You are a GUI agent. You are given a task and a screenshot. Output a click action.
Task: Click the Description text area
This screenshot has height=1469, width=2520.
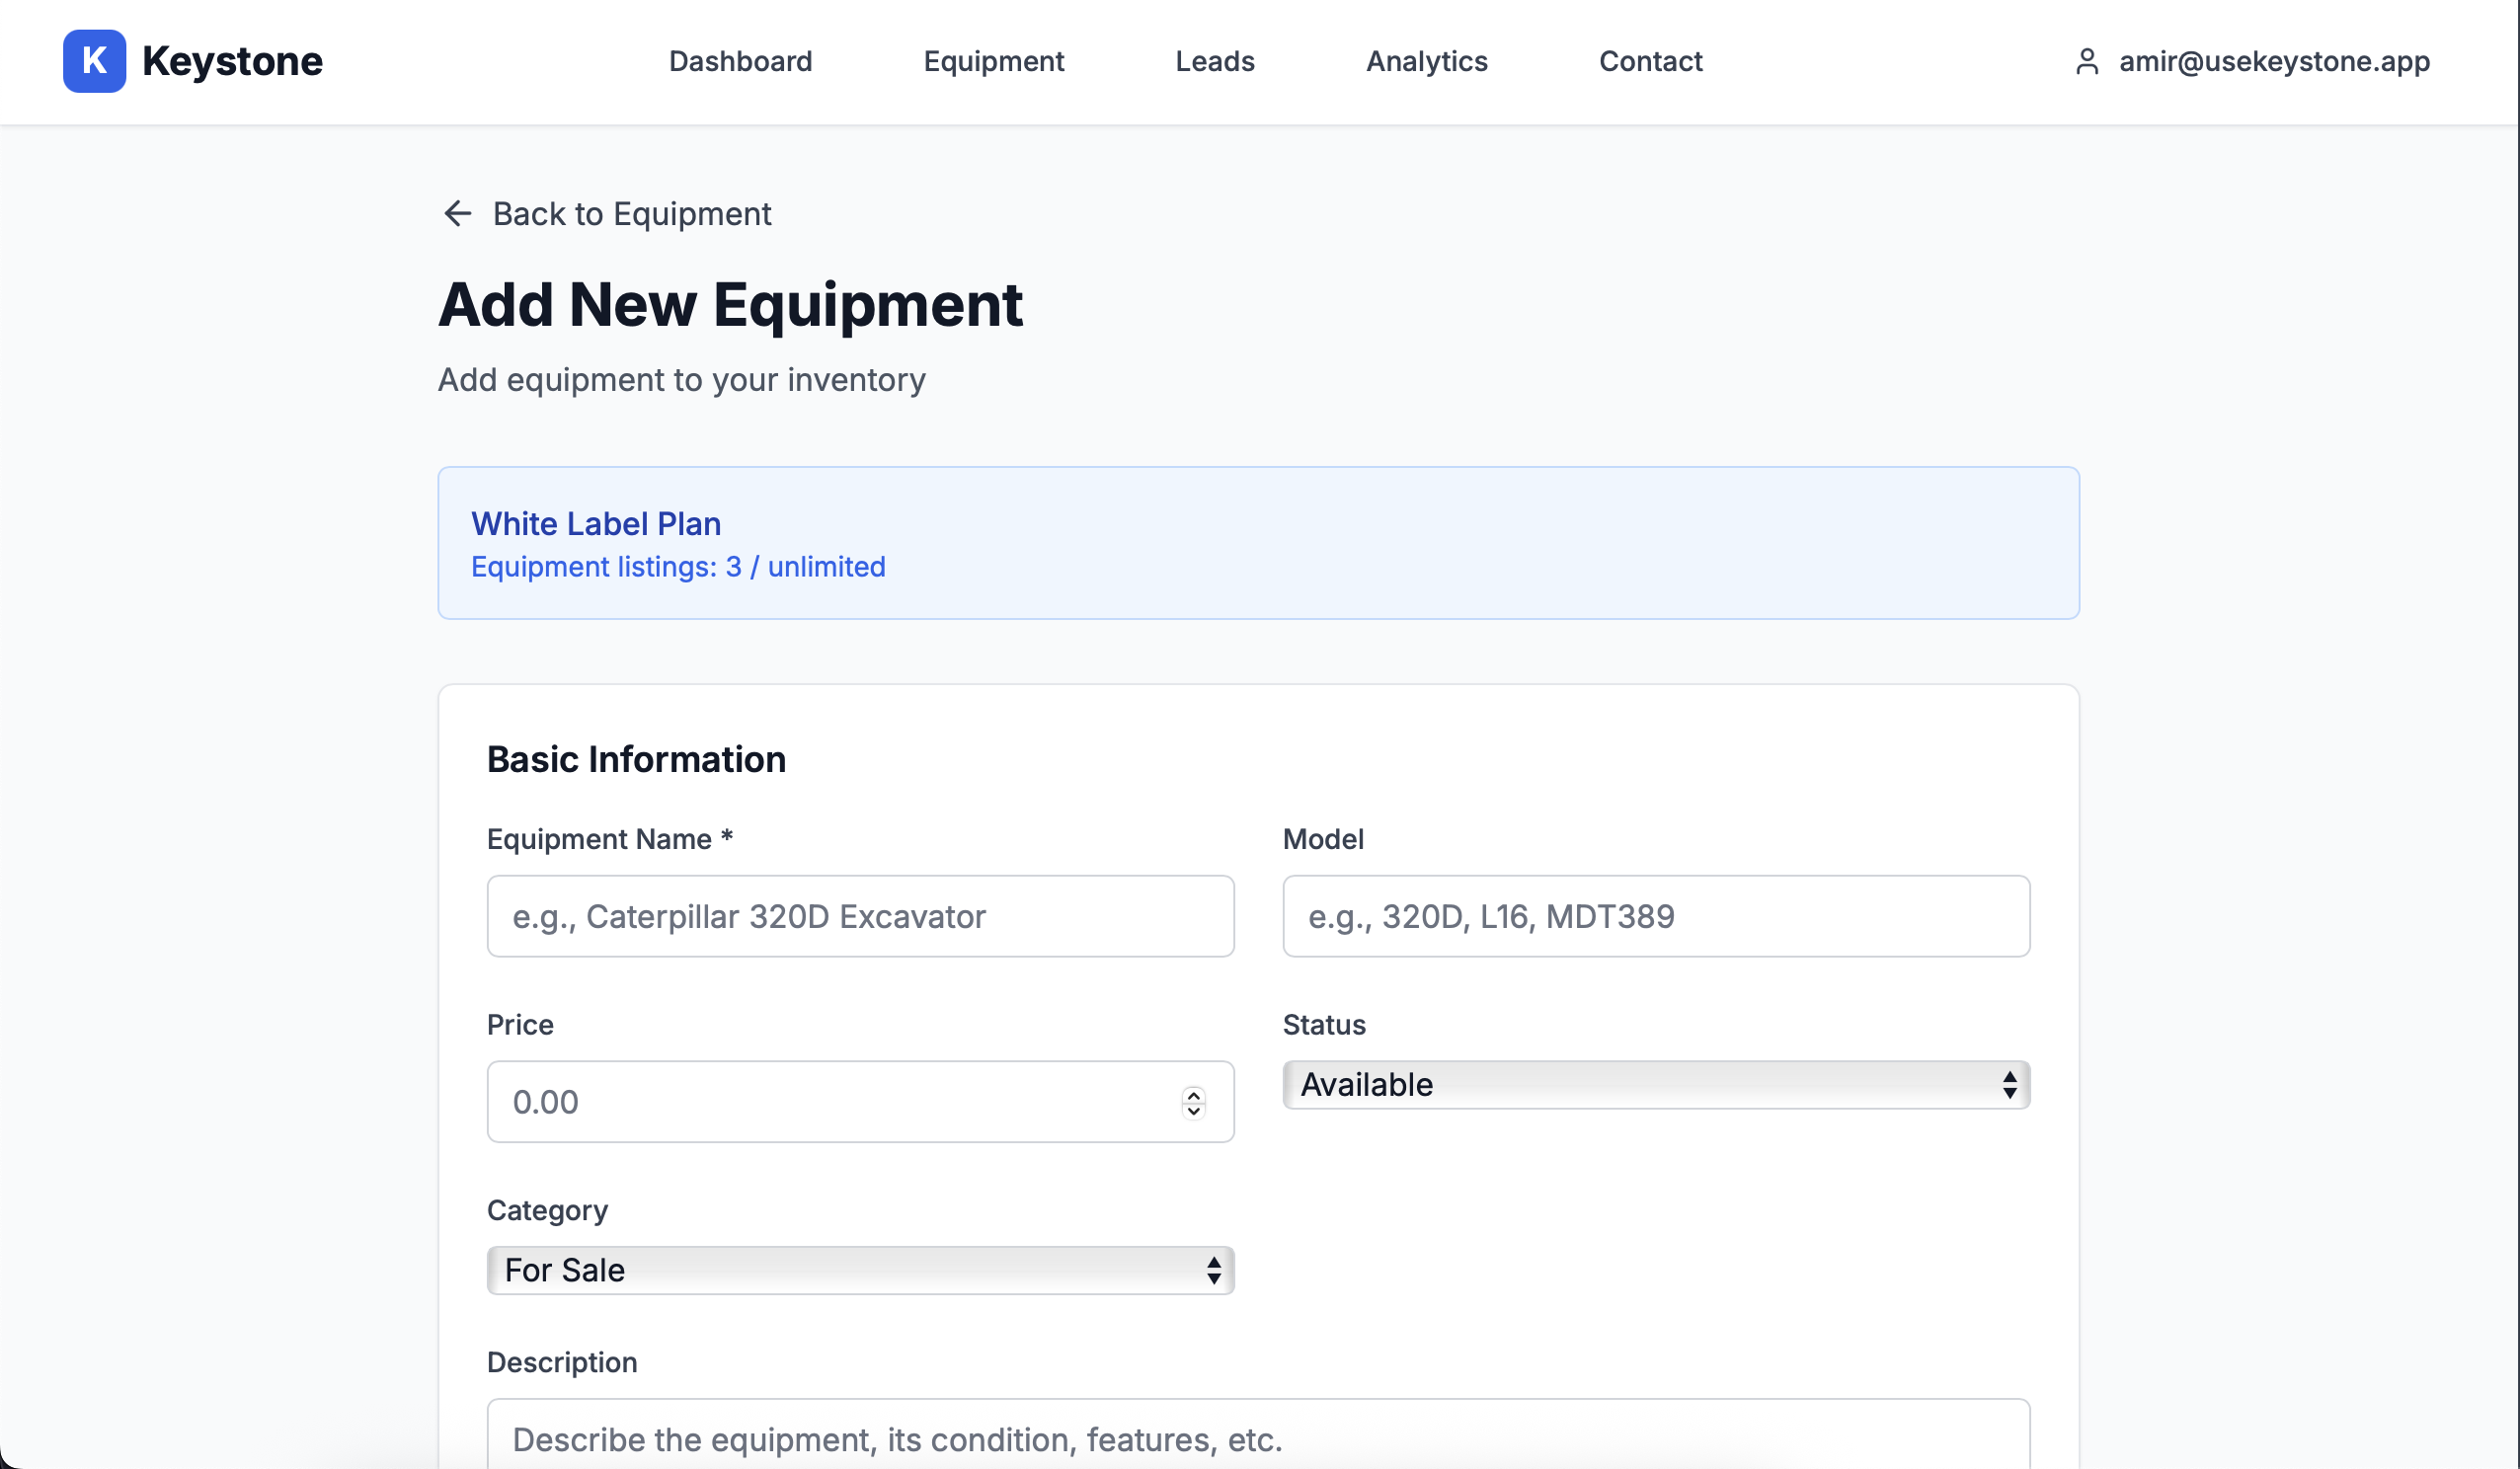pyautogui.click(x=1258, y=1437)
